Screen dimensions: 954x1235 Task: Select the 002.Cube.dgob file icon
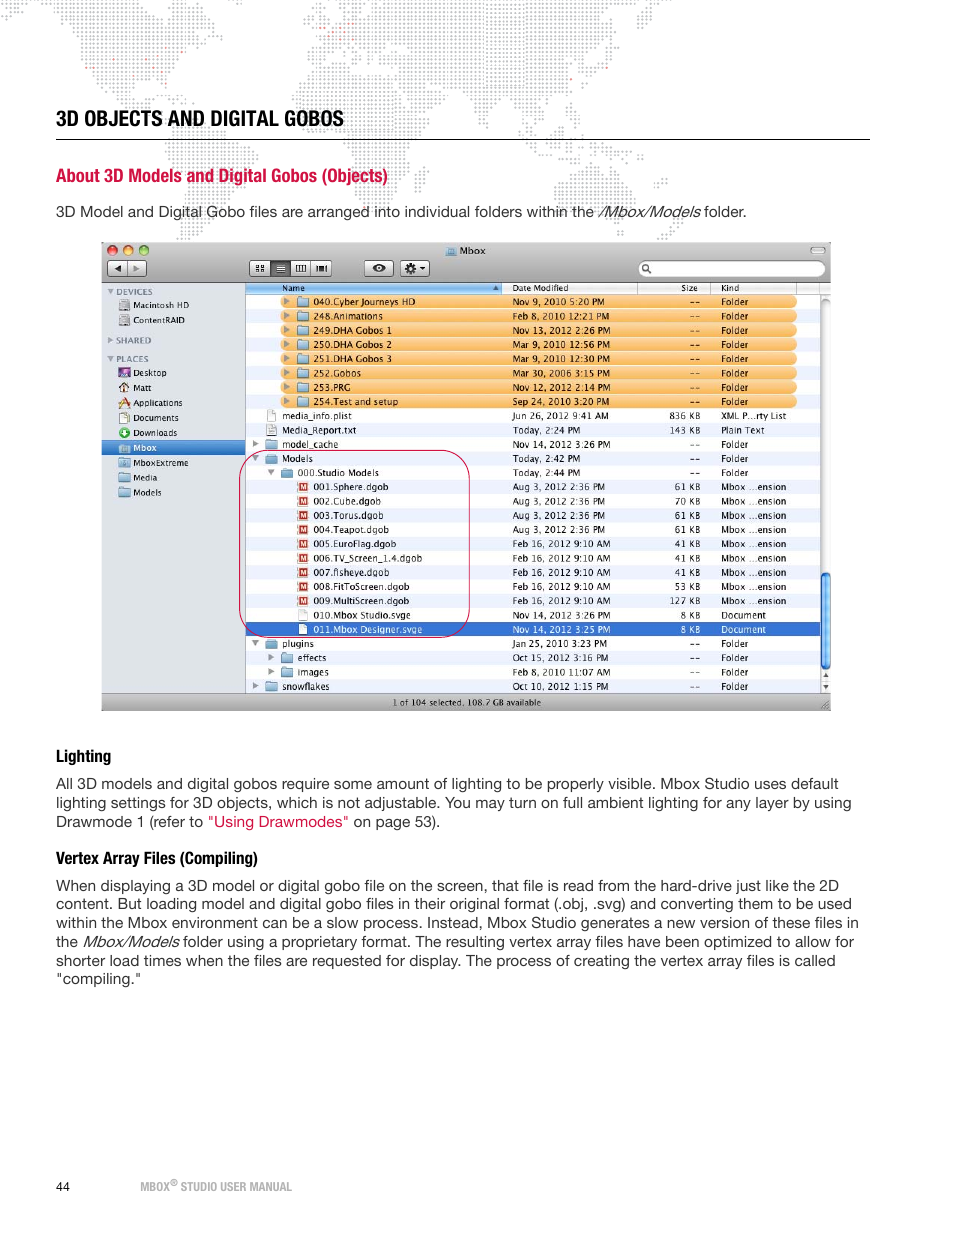tap(303, 502)
